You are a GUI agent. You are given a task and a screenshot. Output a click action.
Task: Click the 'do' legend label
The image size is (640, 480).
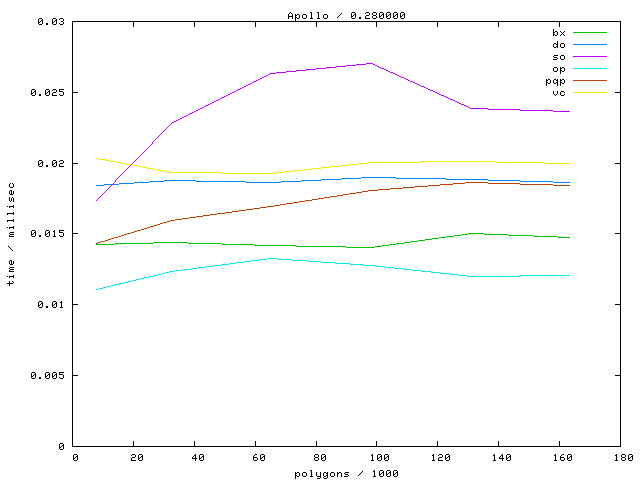pyautogui.click(x=559, y=45)
